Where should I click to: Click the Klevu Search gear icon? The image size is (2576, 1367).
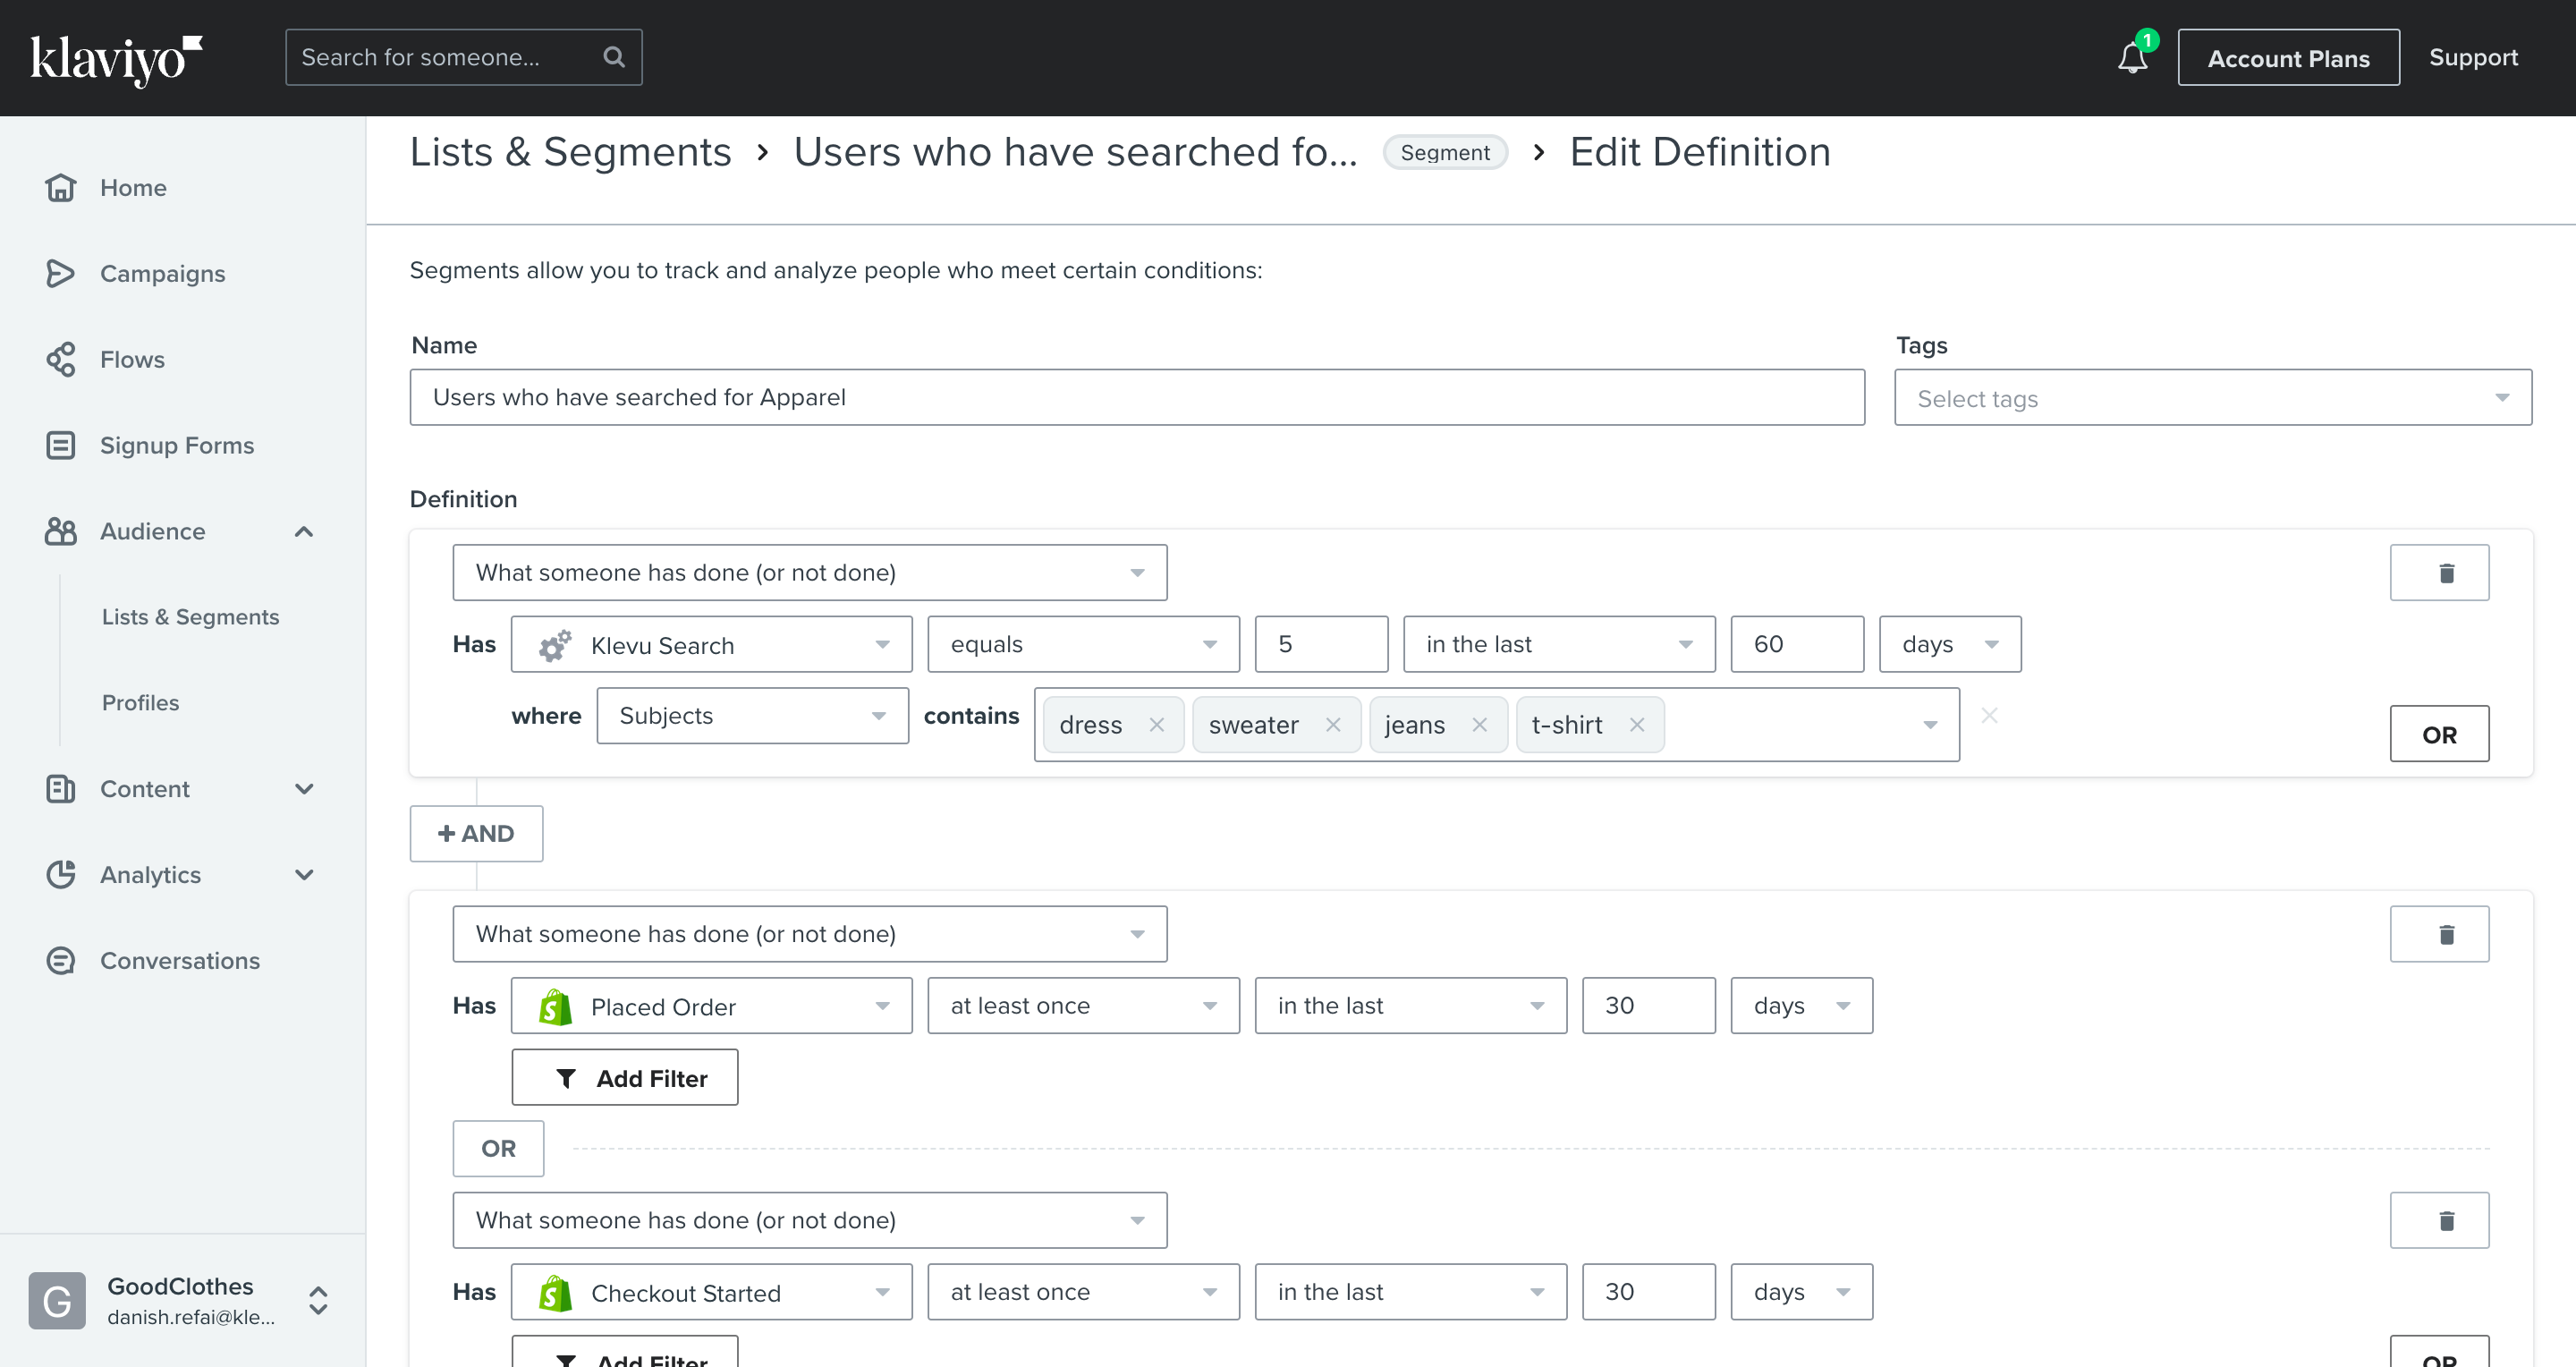(555, 645)
